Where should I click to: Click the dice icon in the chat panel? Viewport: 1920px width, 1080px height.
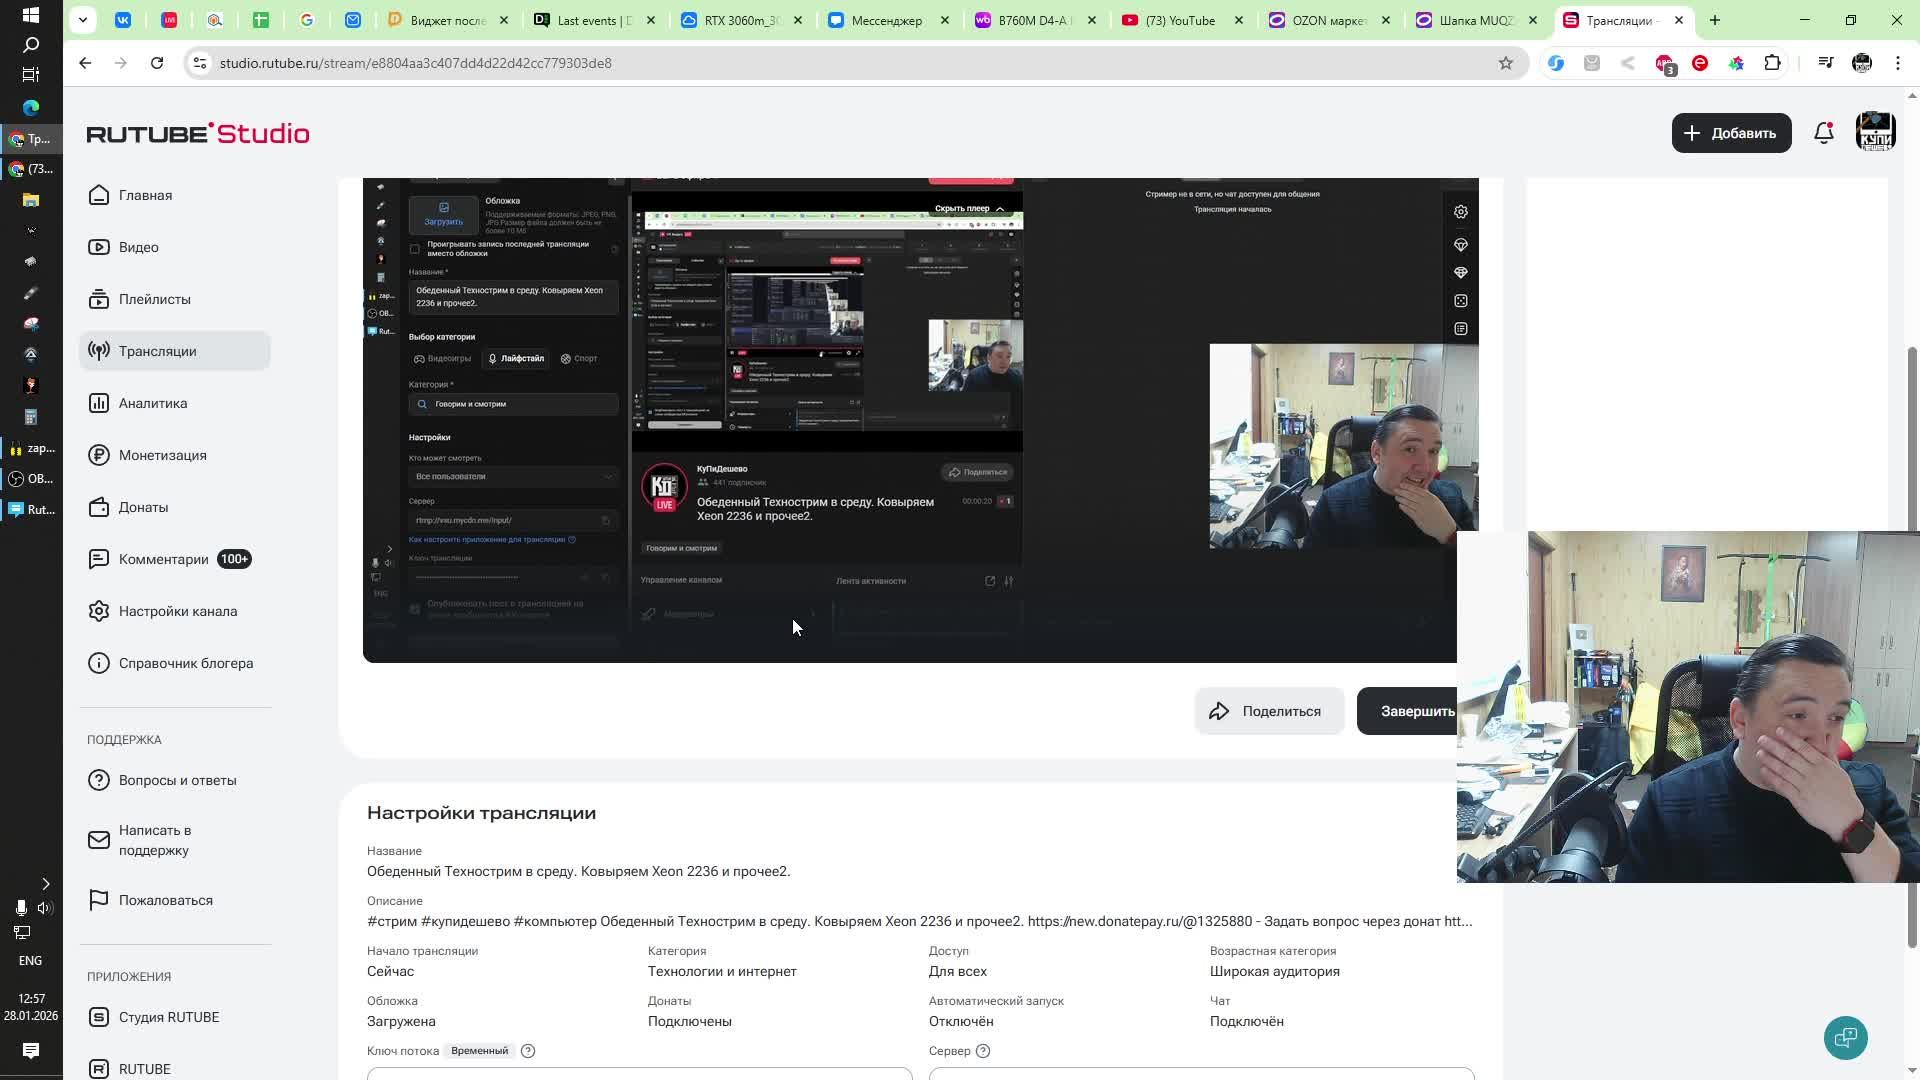pos(1461,301)
